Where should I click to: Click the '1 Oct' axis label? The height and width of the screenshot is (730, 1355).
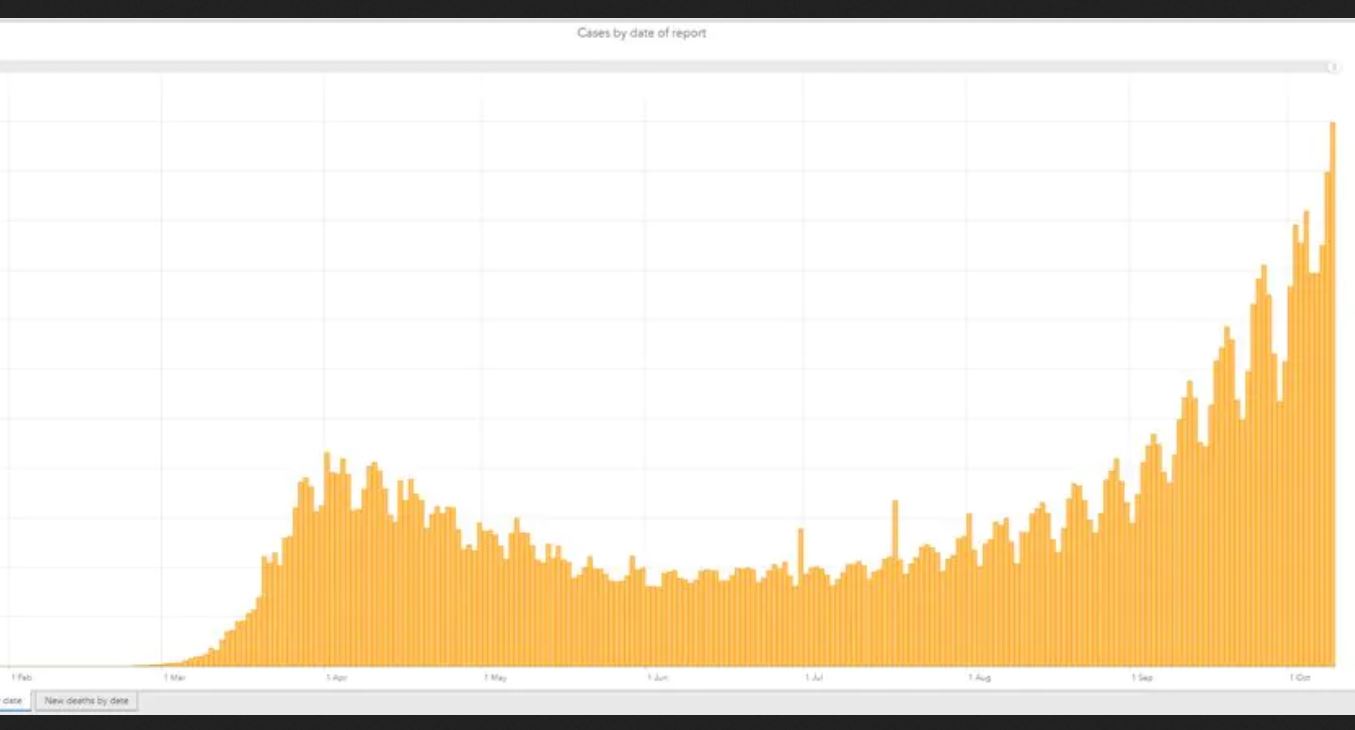pos(1299,678)
